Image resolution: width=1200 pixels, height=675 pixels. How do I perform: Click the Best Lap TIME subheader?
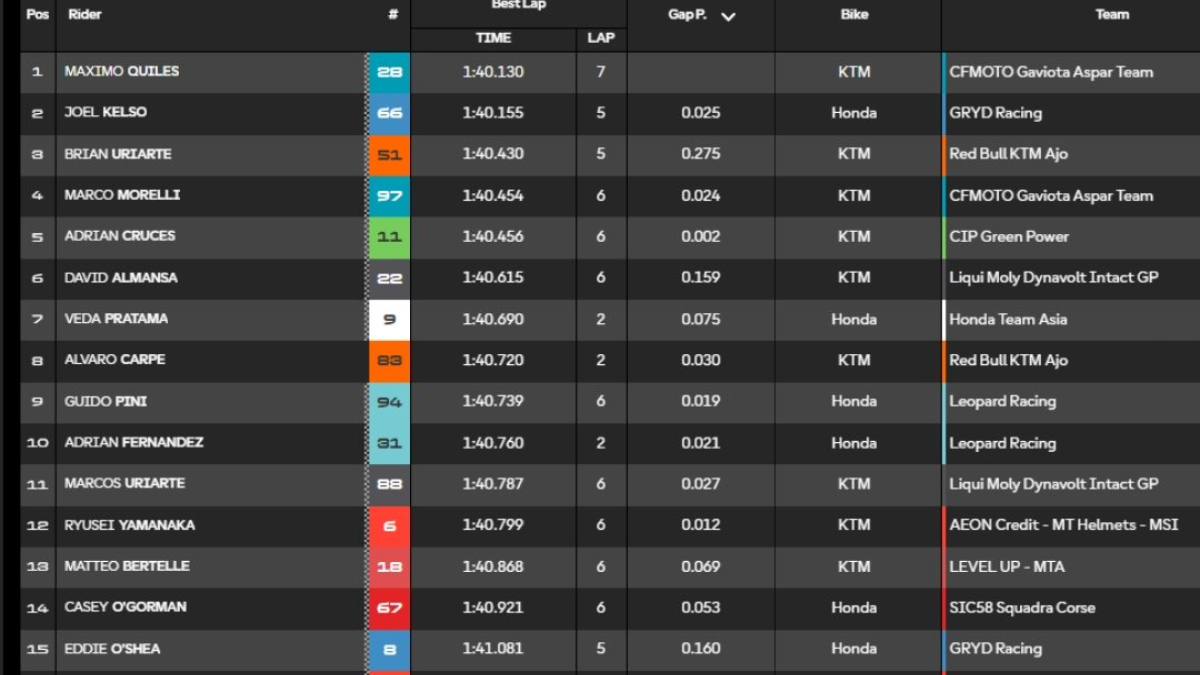click(x=493, y=38)
